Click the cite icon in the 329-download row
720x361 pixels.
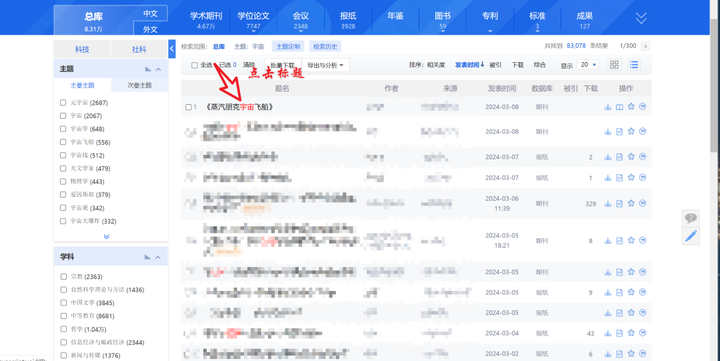point(643,203)
